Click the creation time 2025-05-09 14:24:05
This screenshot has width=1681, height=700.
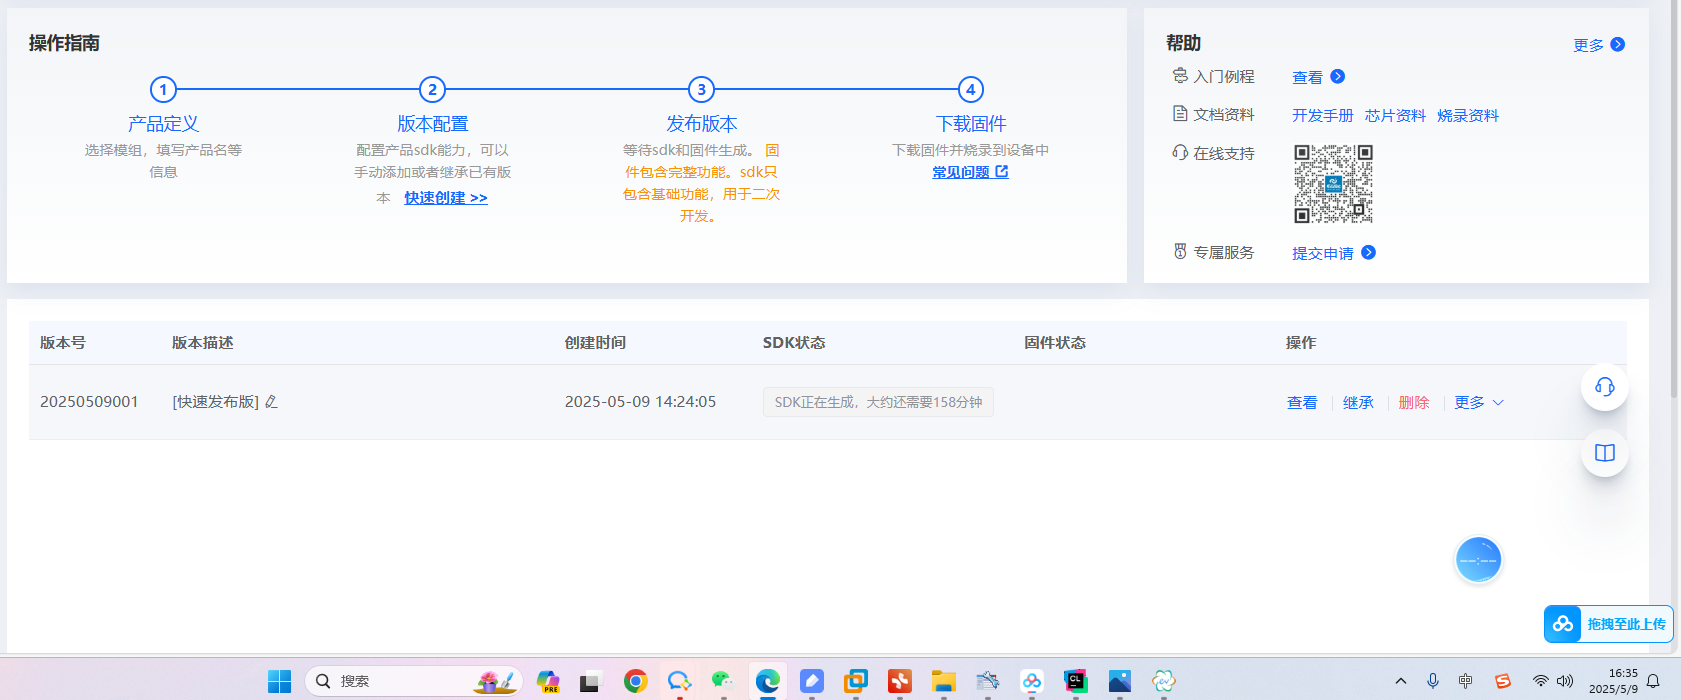[640, 401]
